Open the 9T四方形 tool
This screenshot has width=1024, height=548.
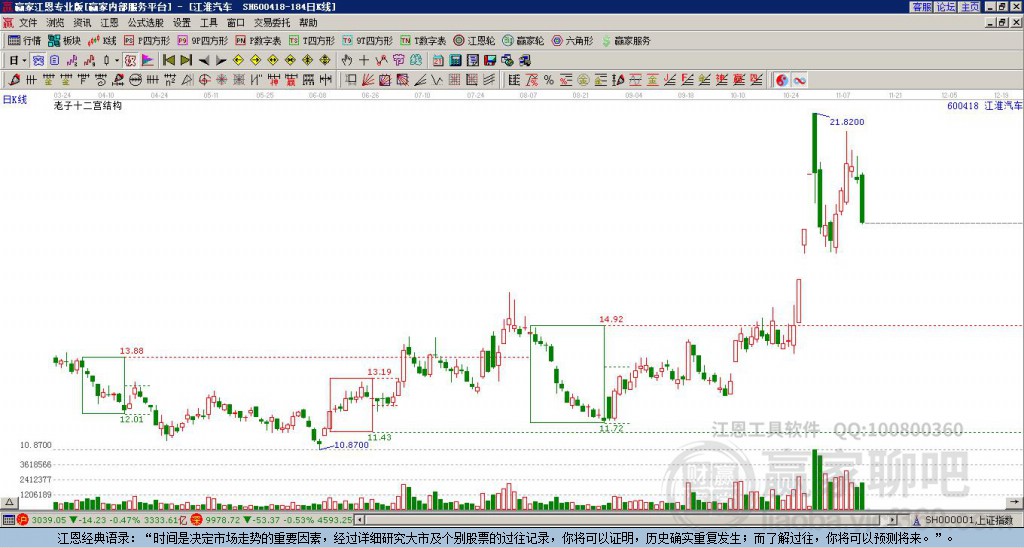coord(368,40)
